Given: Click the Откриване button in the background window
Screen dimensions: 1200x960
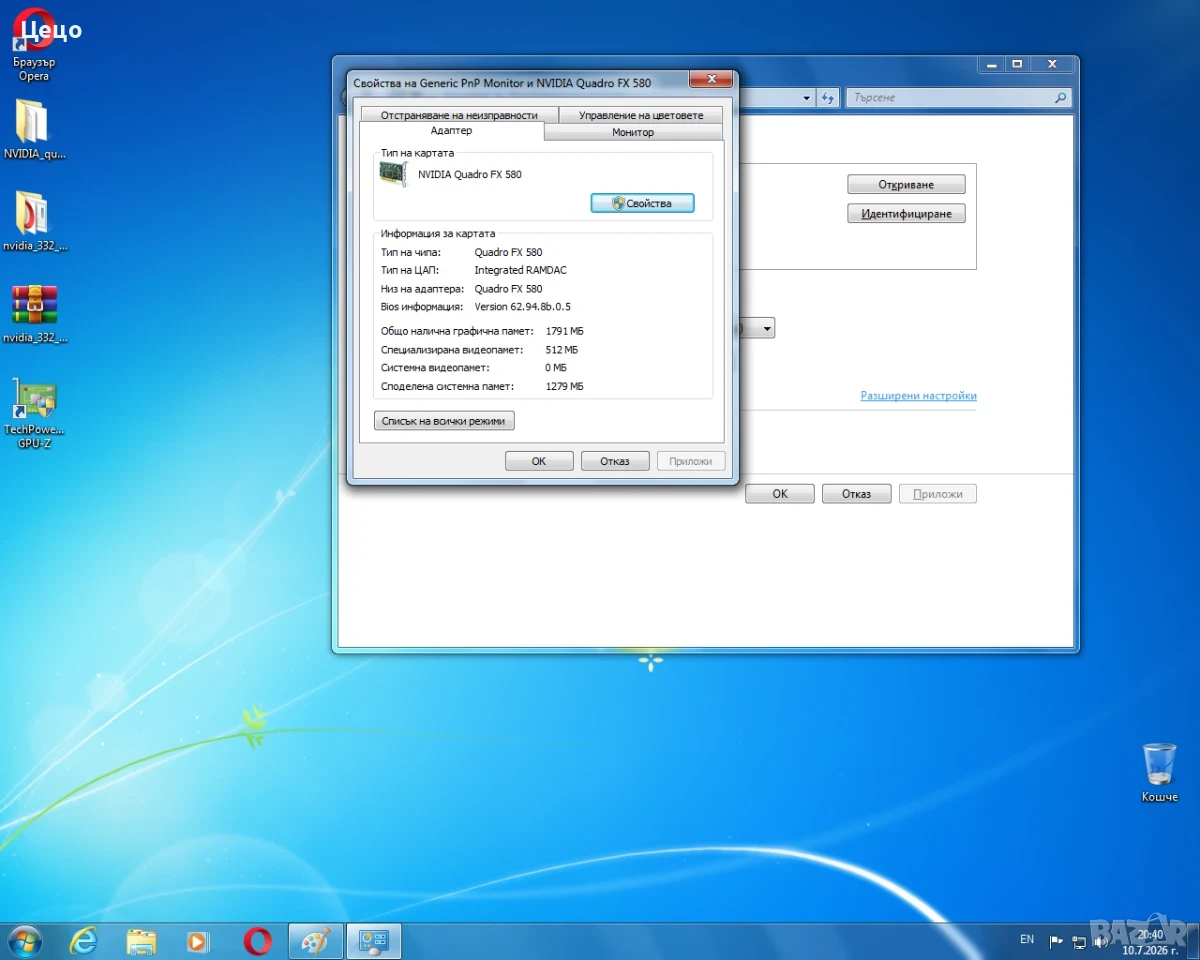Looking at the screenshot, I should 906,185.
